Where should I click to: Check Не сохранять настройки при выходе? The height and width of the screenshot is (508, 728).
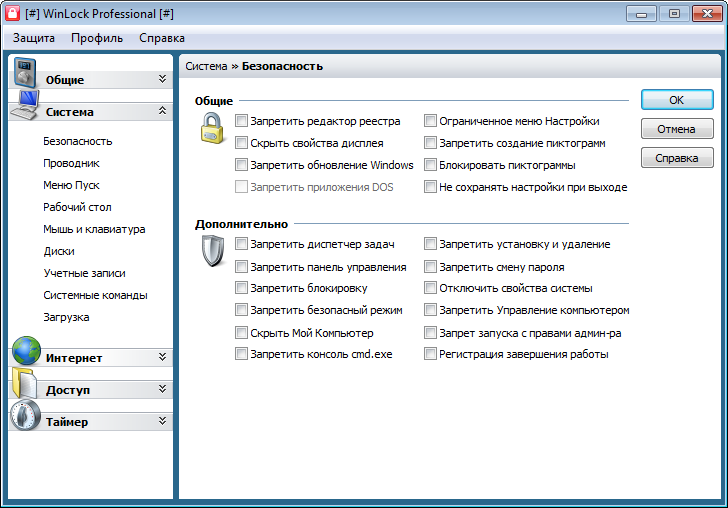click(430, 187)
